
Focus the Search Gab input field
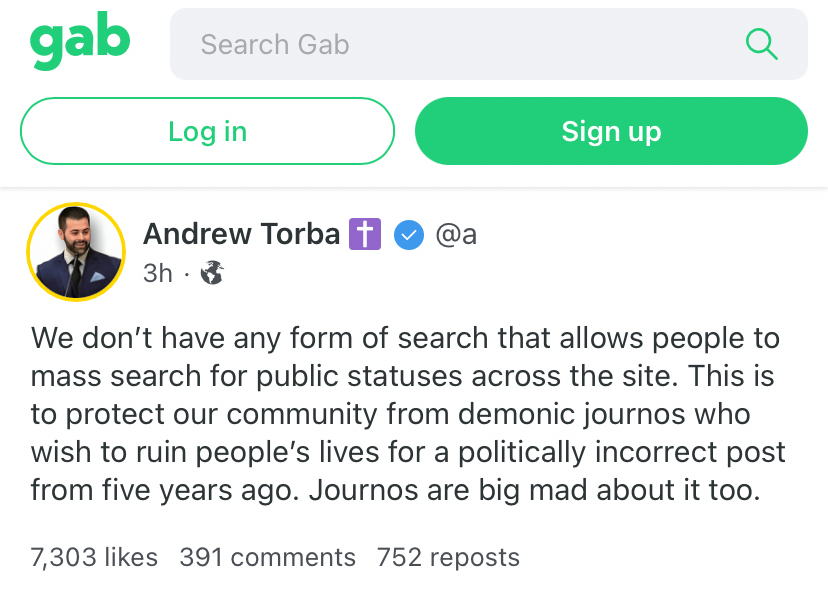coord(488,44)
